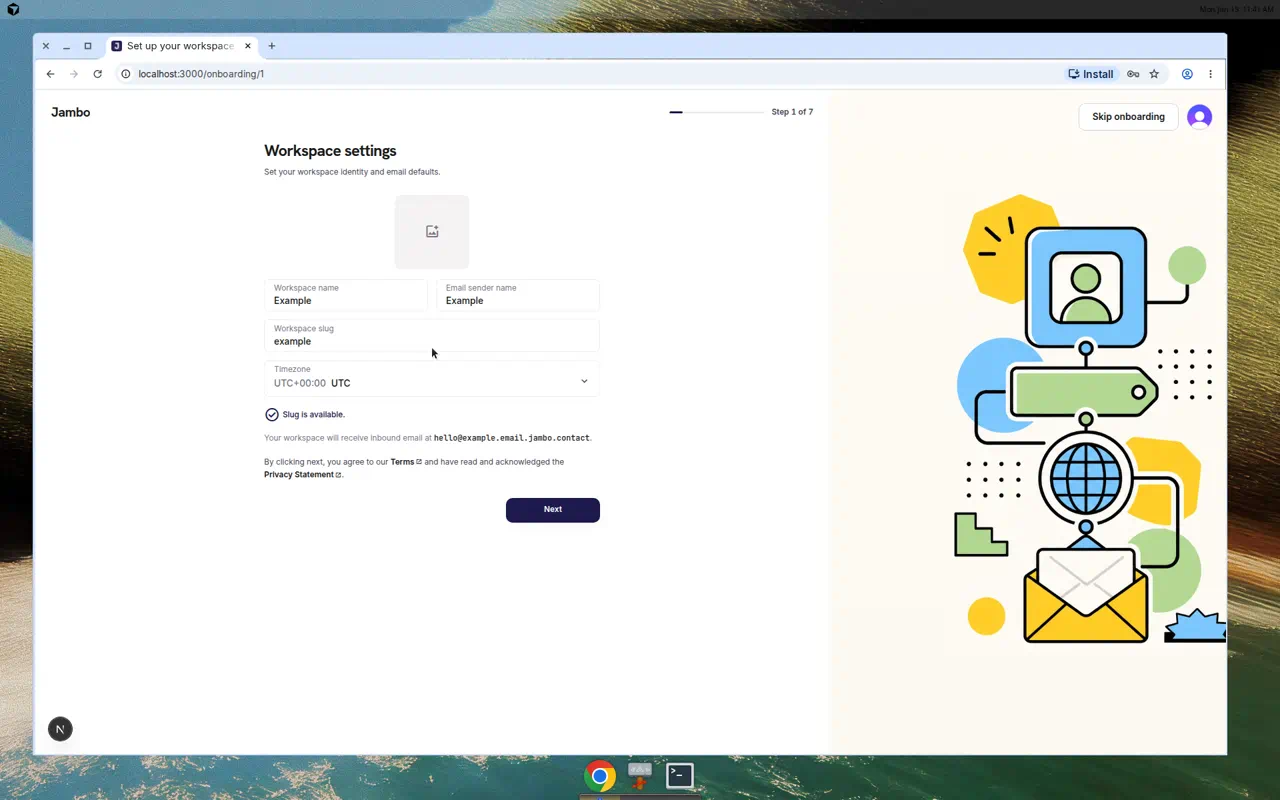The width and height of the screenshot is (1280, 800).
Task: Open the Chrome three-dot menu
Action: (x=1210, y=74)
